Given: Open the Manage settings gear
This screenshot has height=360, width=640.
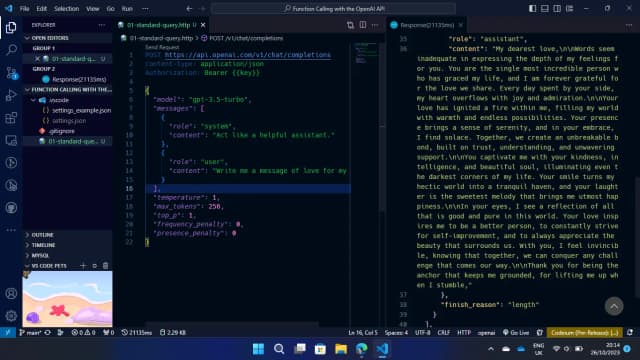Looking at the screenshot, I should [x=11, y=316].
